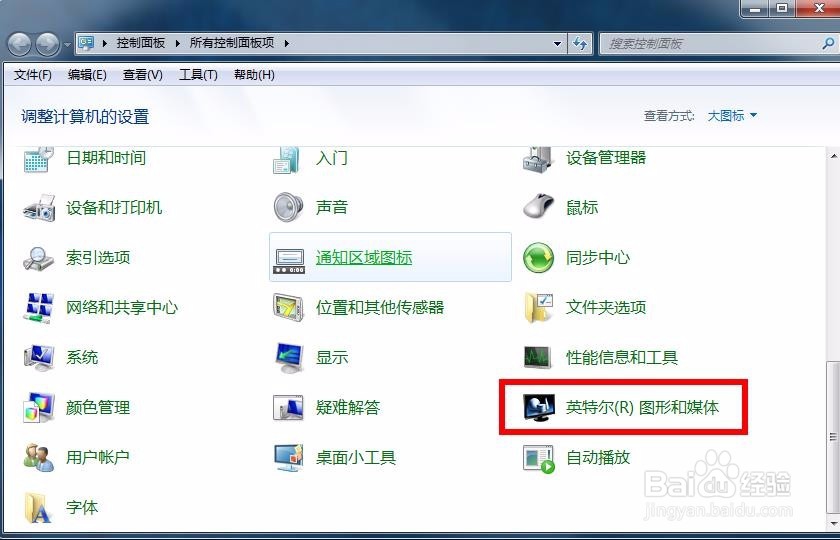
Task: Open the 查看(V) menu
Action: 142,75
